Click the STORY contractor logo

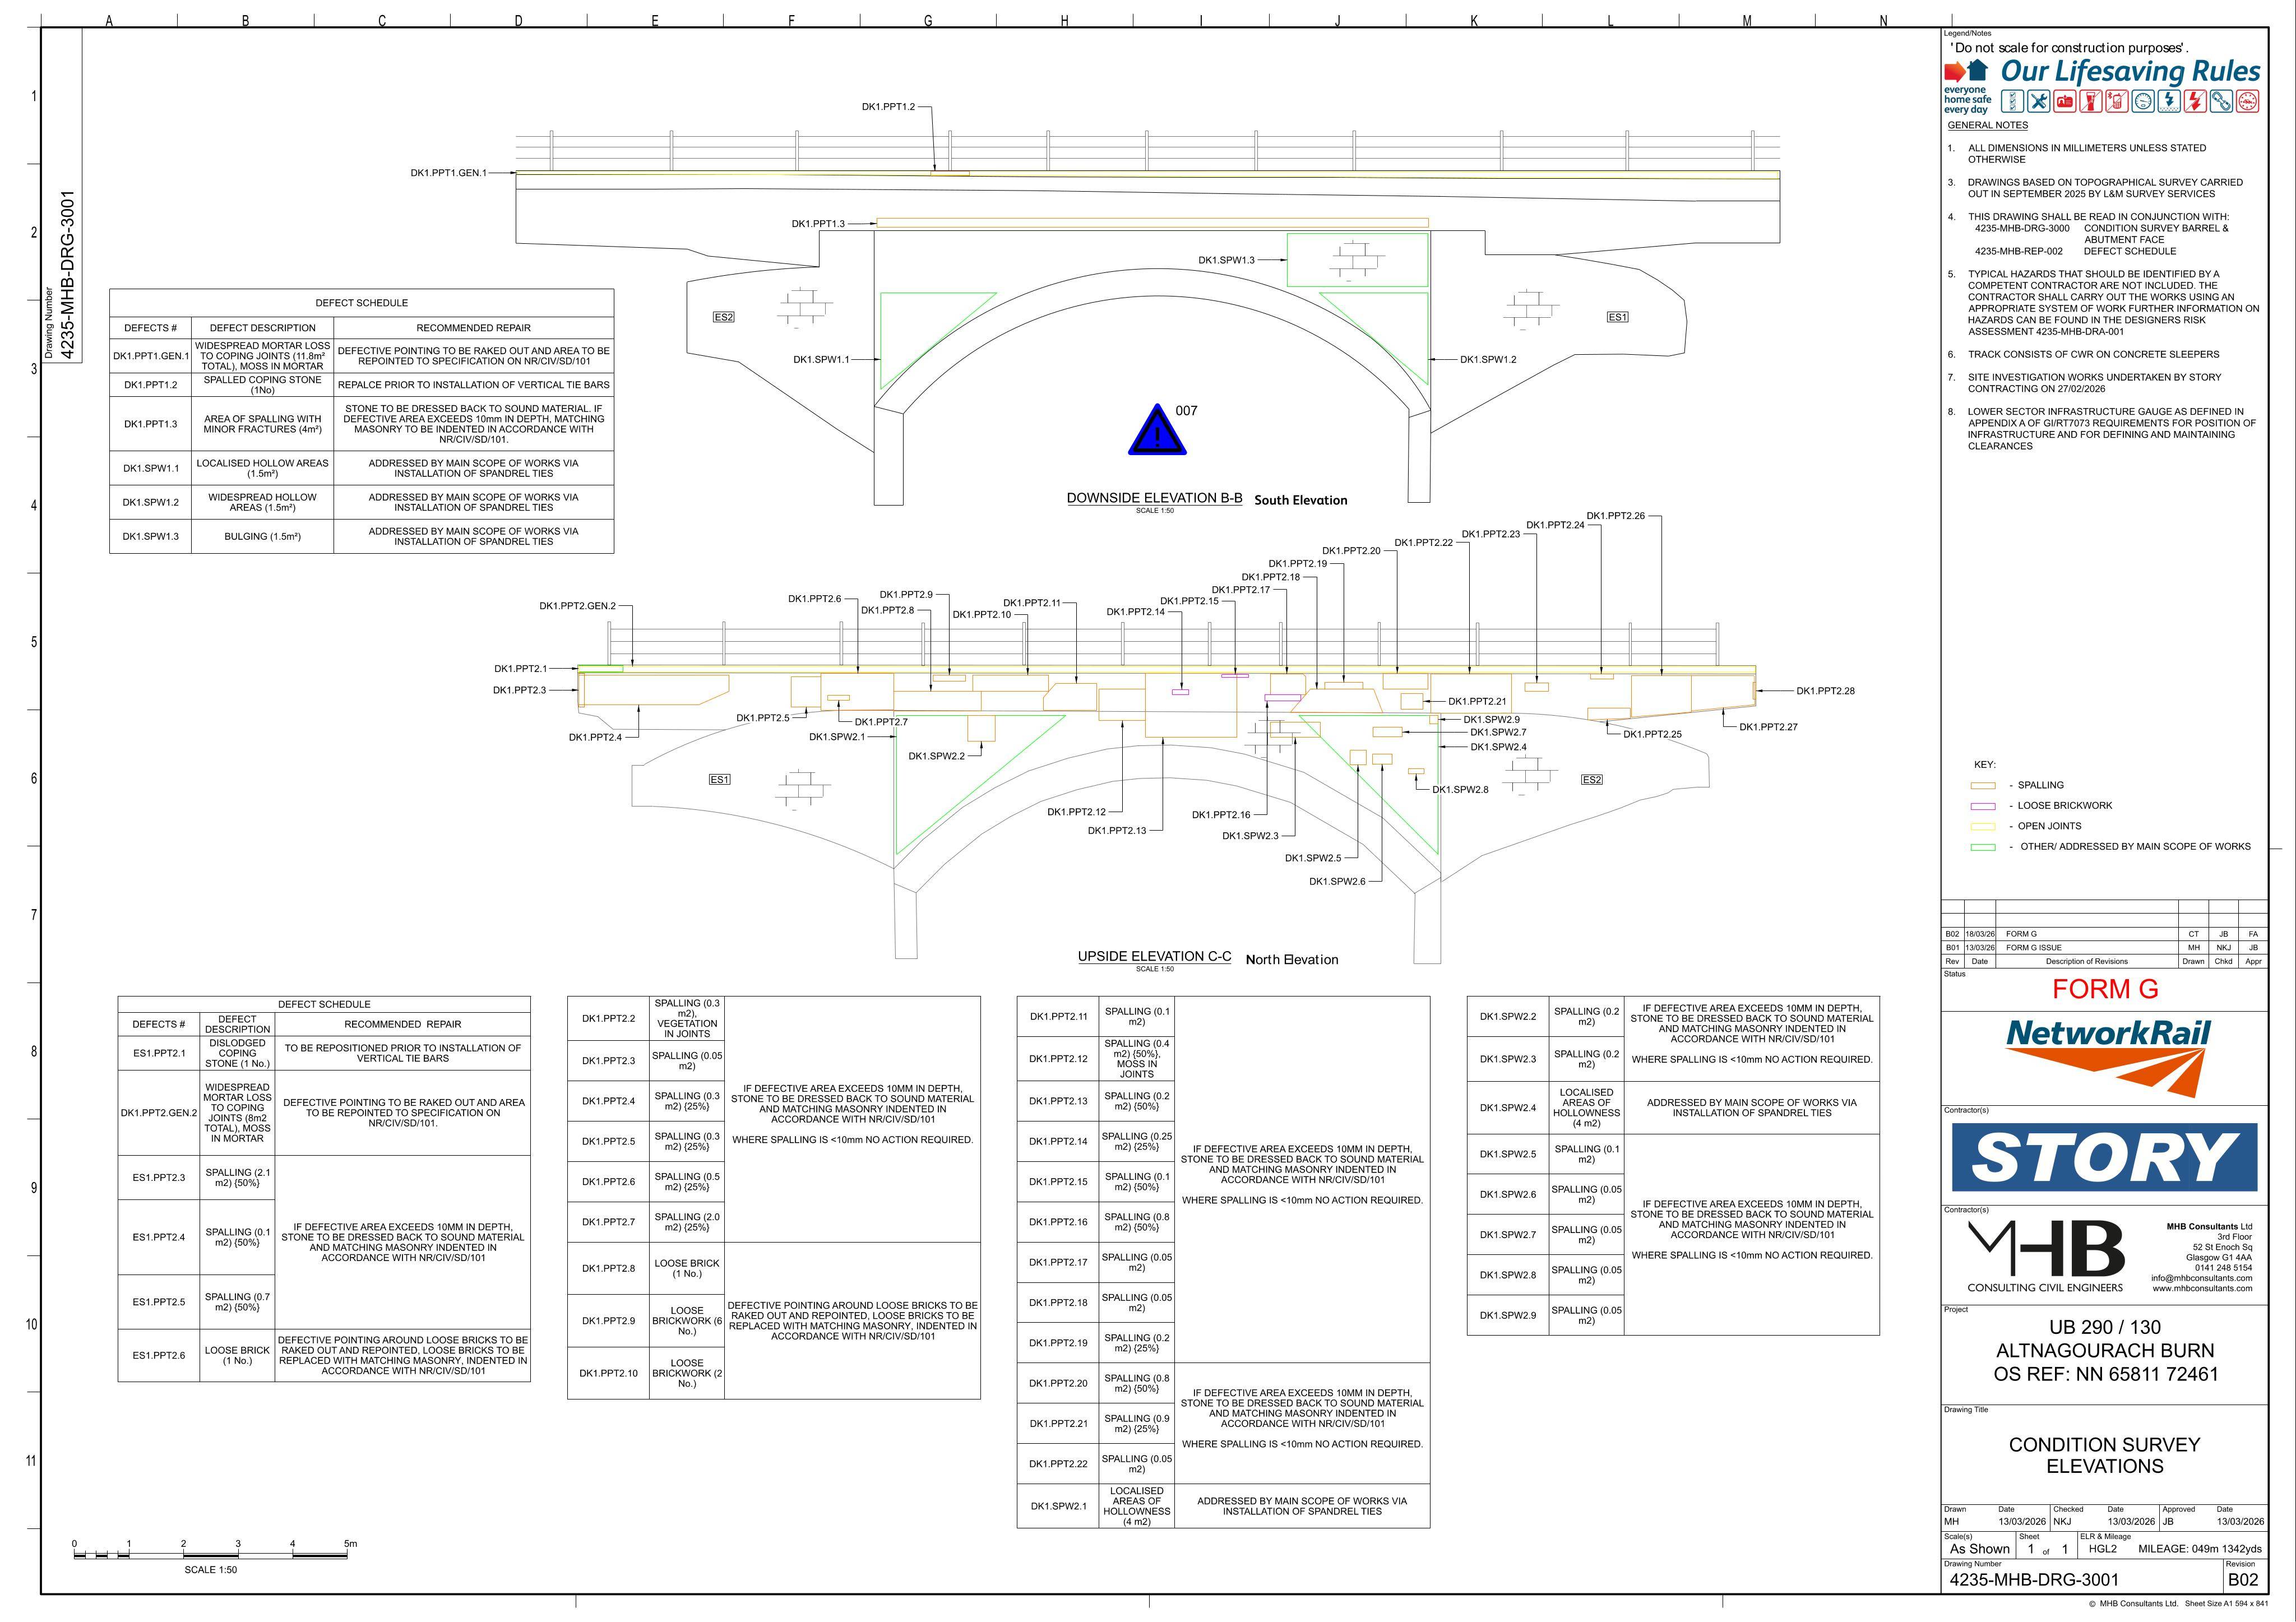(x=2104, y=1157)
